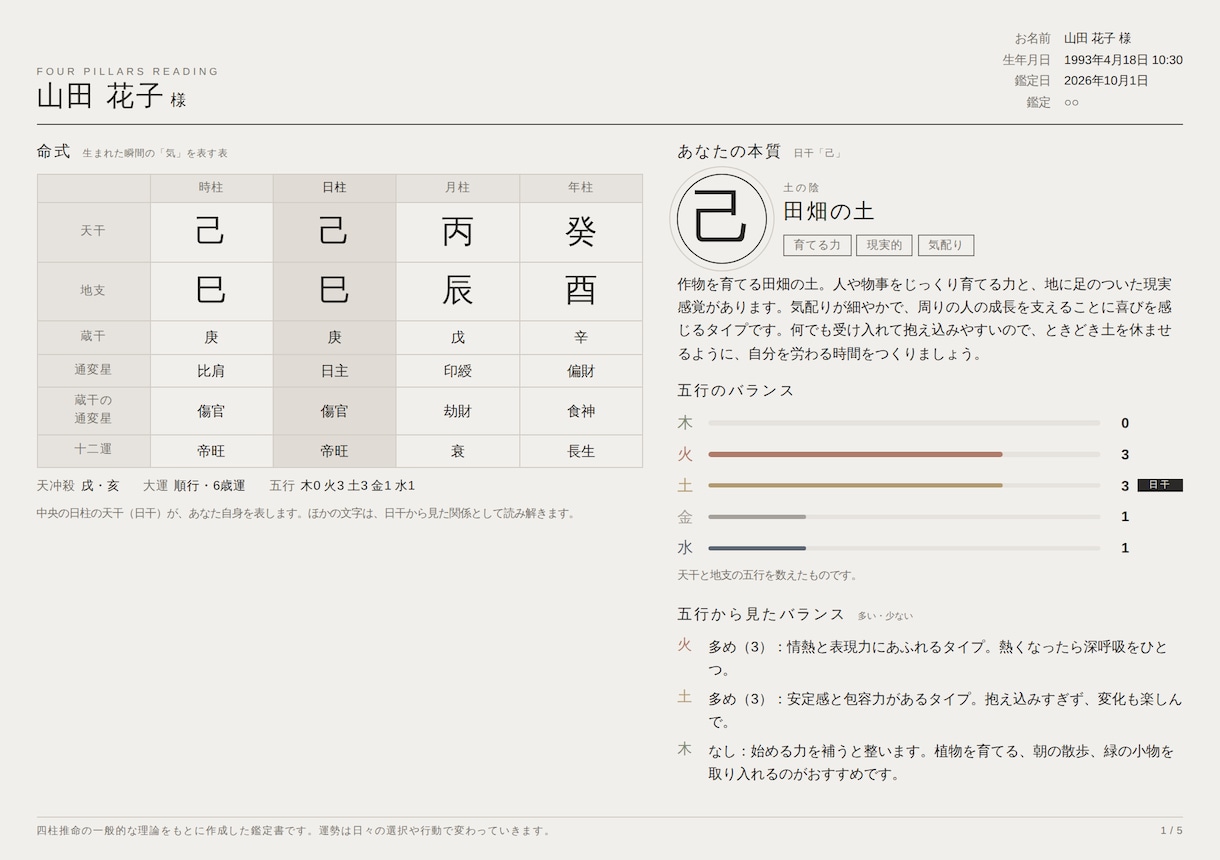Click the 辛 hidden stem cell
This screenshot has height=860, width=1220.
pos(581,337)
